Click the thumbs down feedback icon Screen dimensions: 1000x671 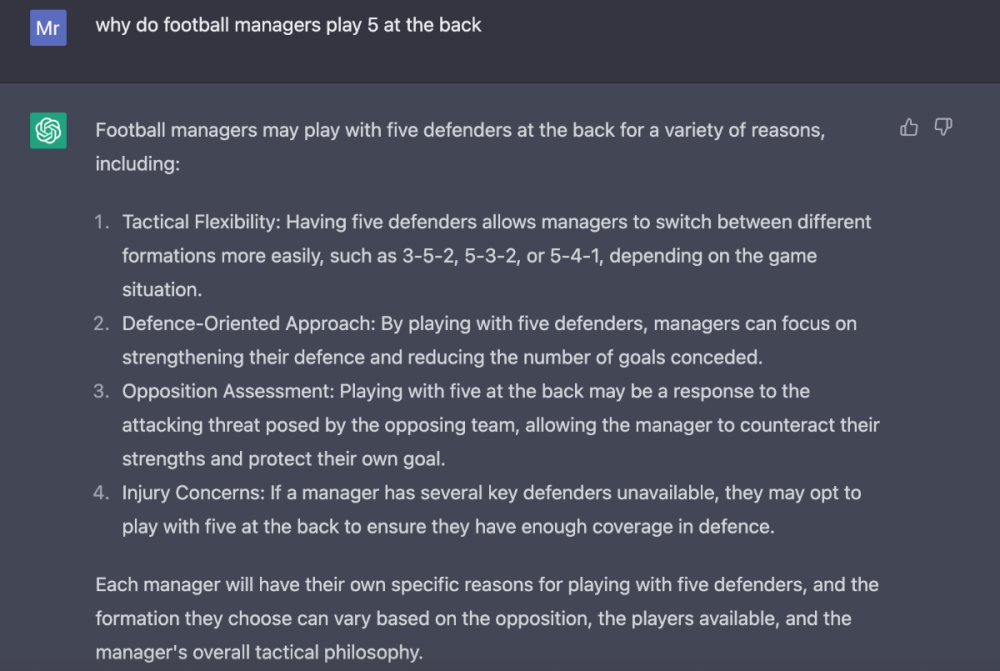943,127
